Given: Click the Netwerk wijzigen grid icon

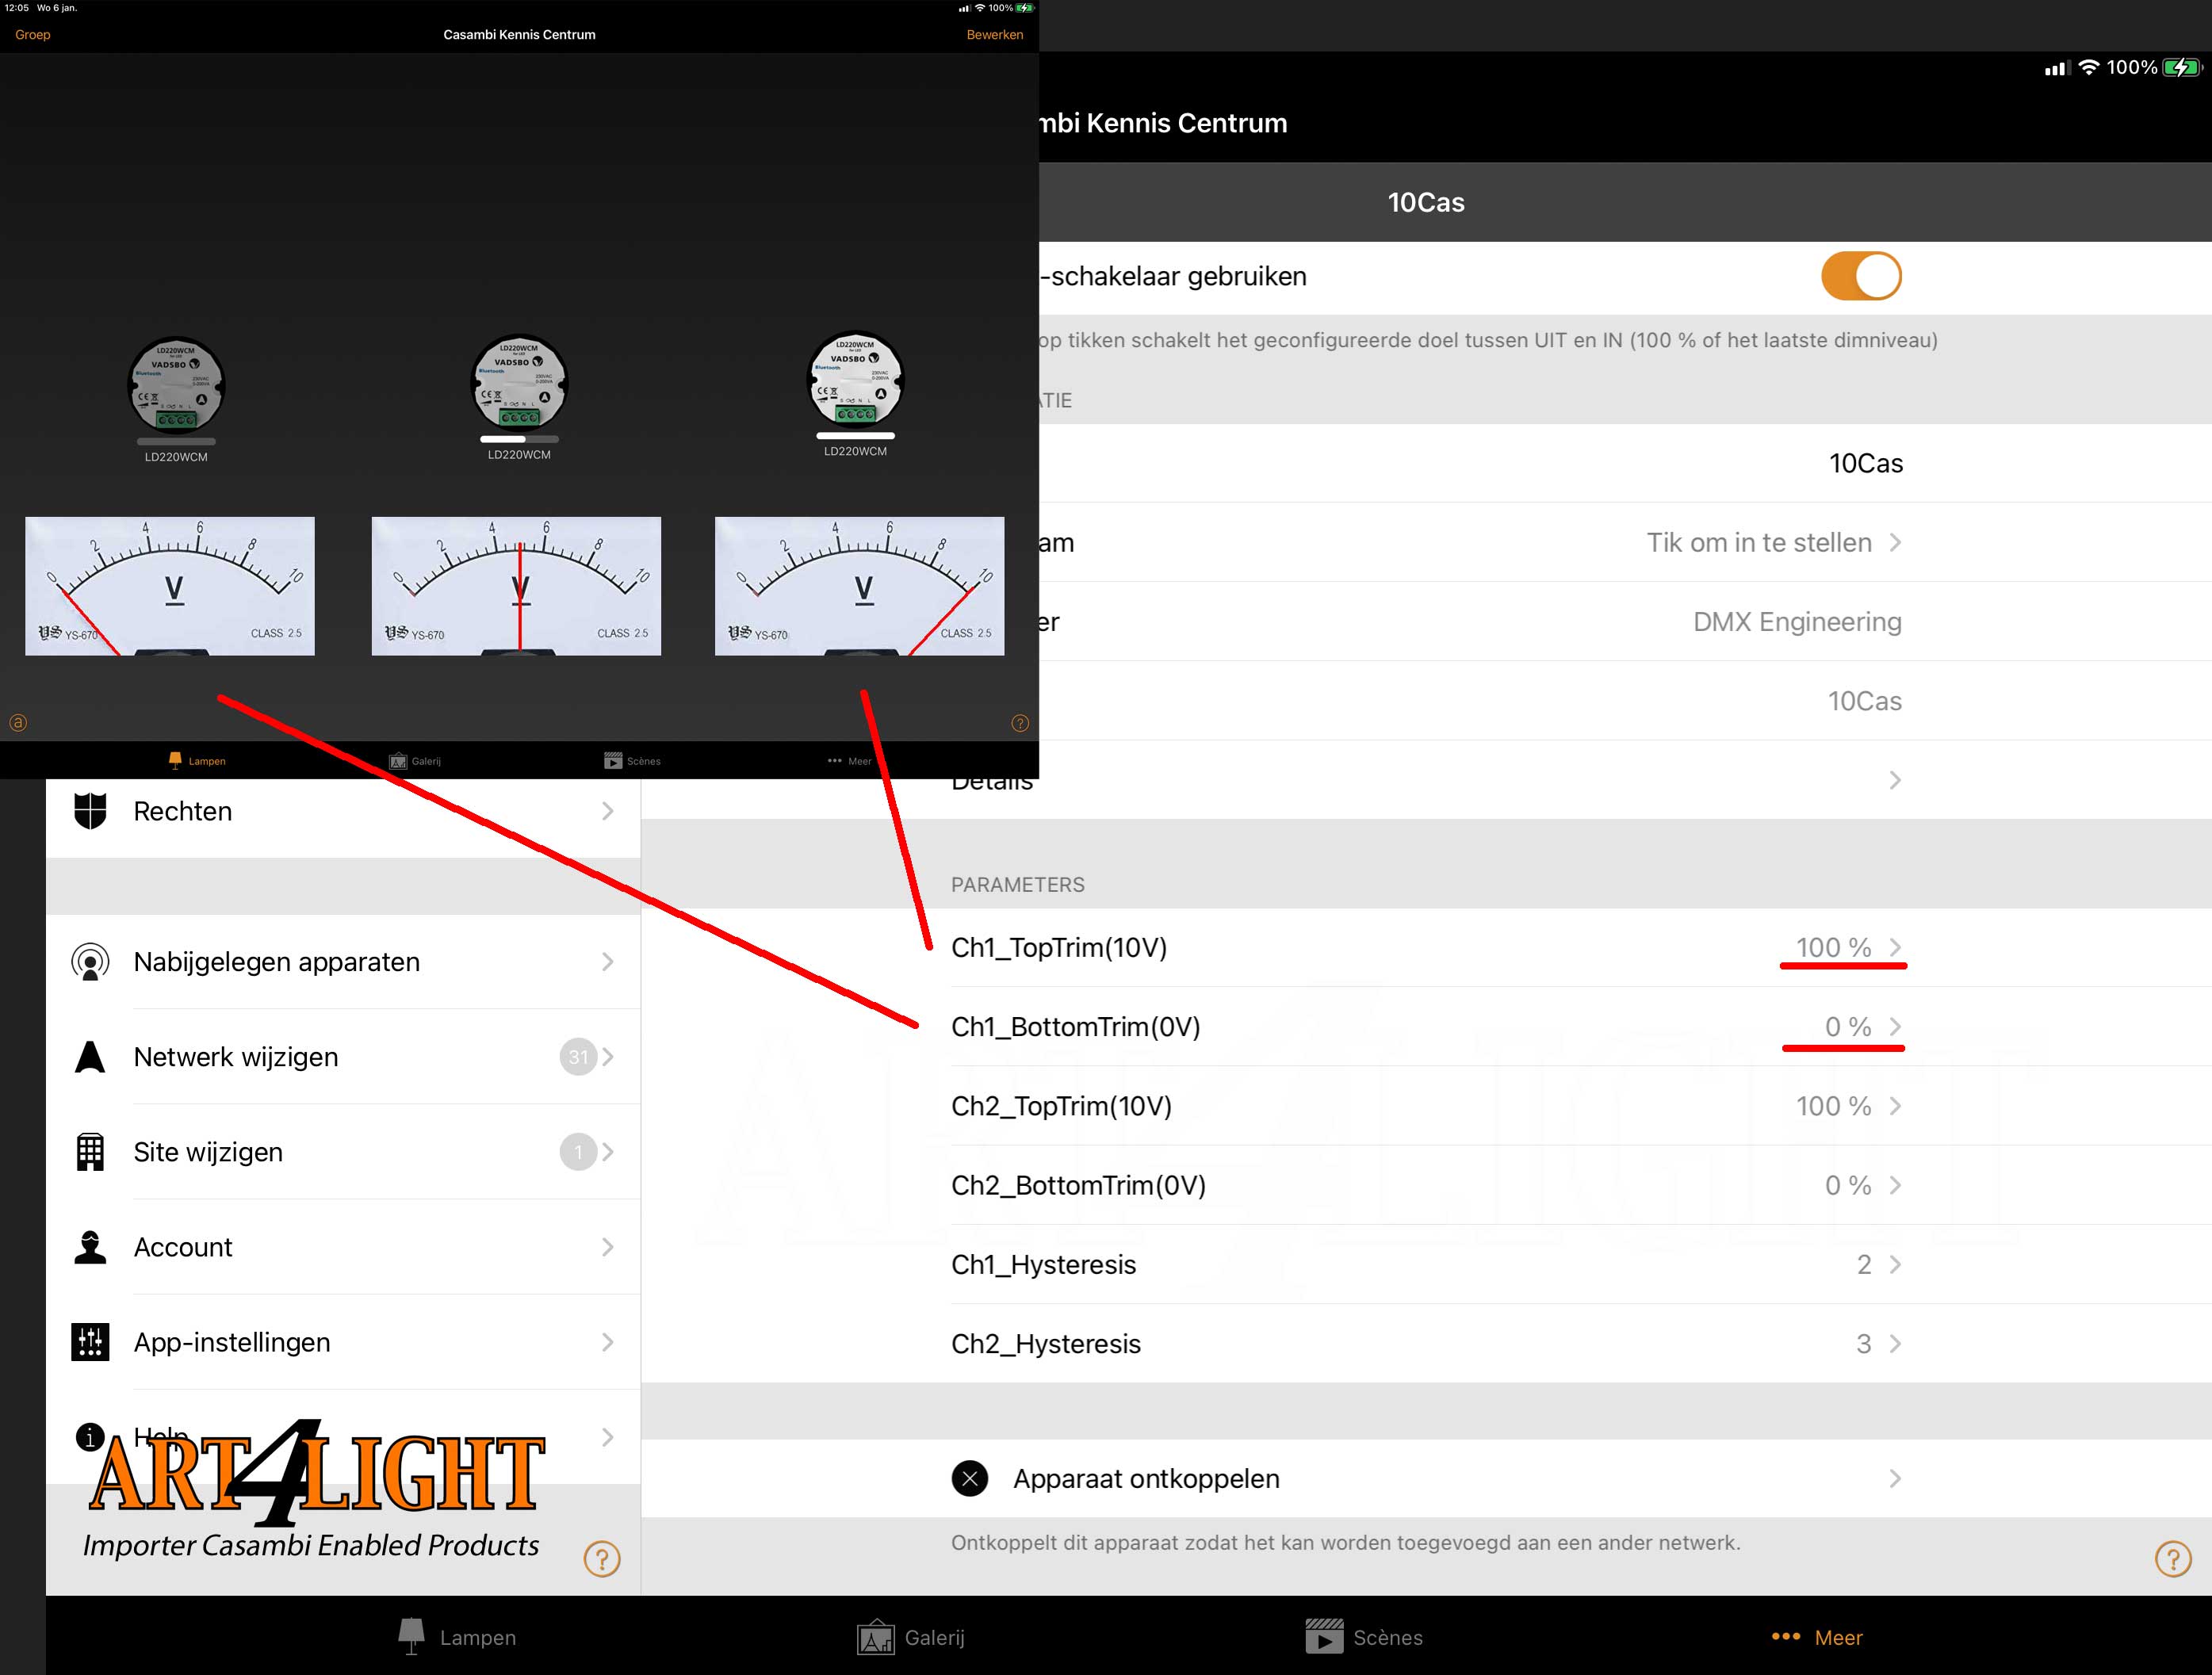Looking at the screenshot, I should pyautogui.click(x=90, y=1056).
